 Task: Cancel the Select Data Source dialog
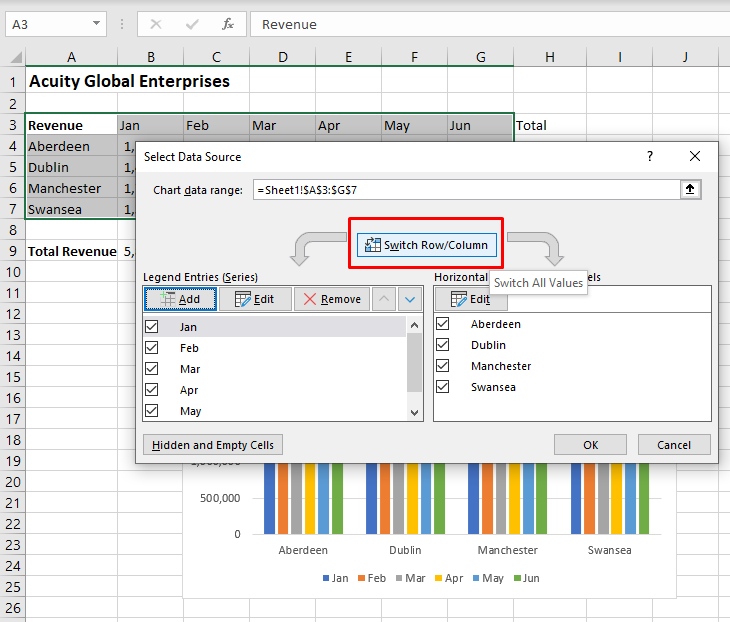pyautogui.click(x=674, y=445)
